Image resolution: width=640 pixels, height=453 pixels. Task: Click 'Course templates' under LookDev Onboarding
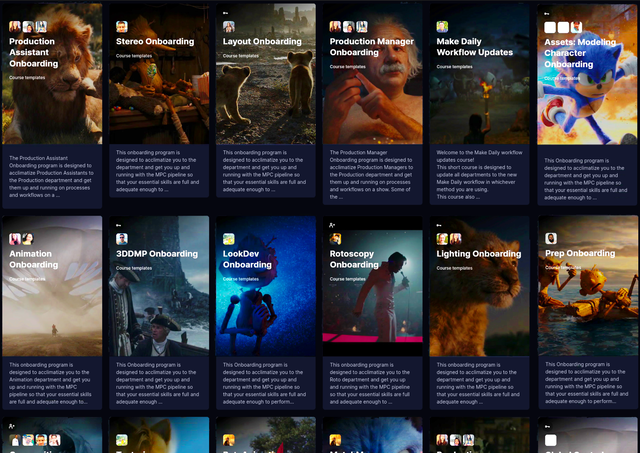[x=241, y=279]
